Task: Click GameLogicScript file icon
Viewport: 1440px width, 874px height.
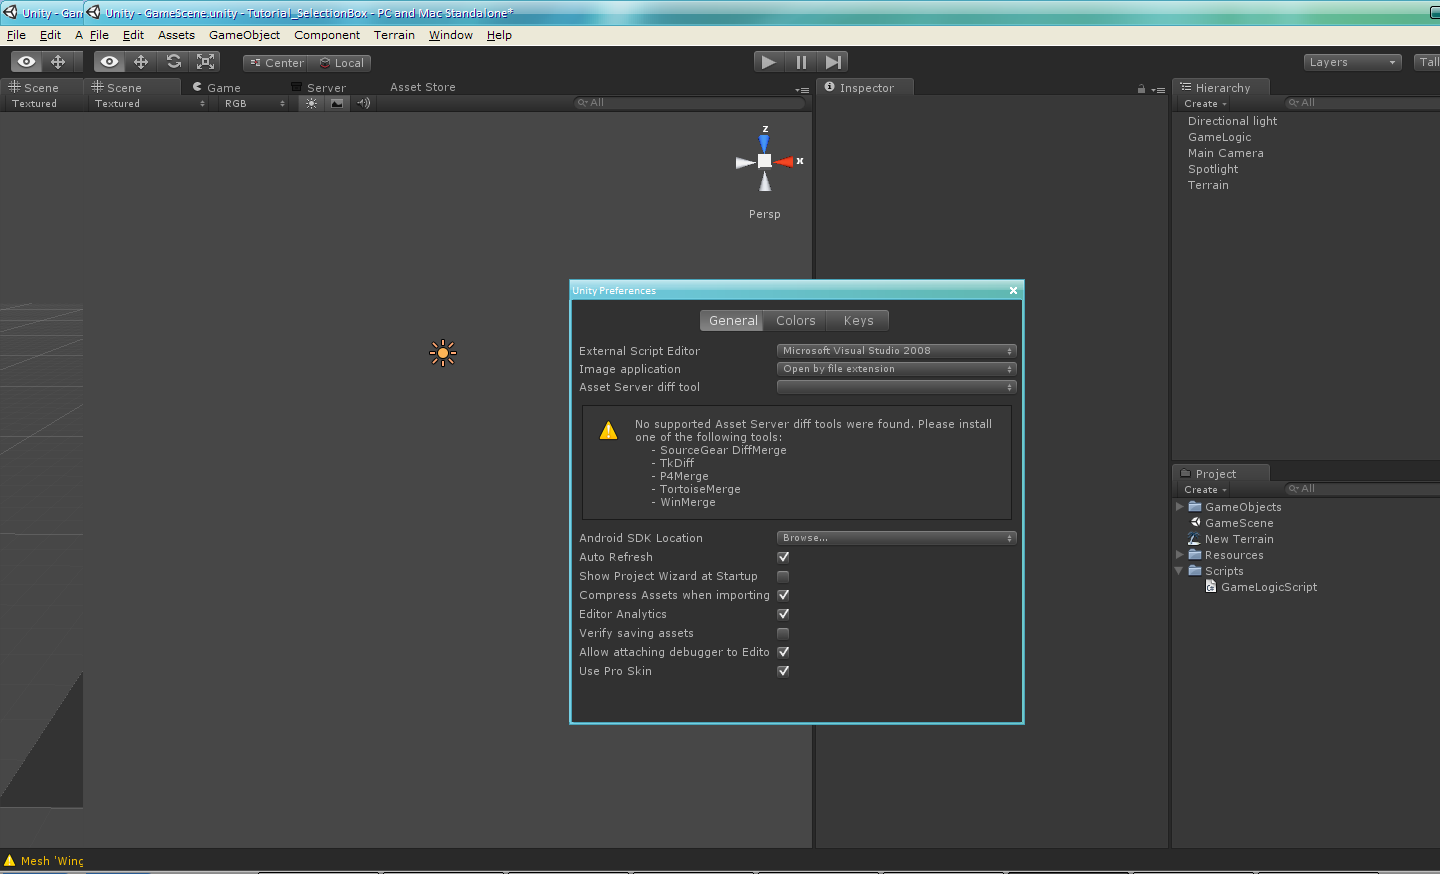Action: pos(1211,587)
